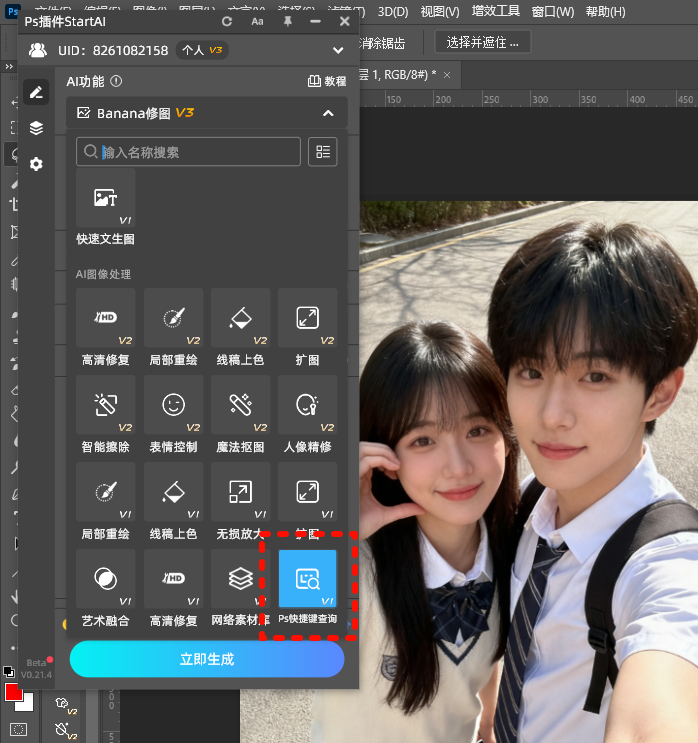This screenshot has height=743, width=698.
Task: Open the 窗口(W) menu
Action: pos(553,12)
